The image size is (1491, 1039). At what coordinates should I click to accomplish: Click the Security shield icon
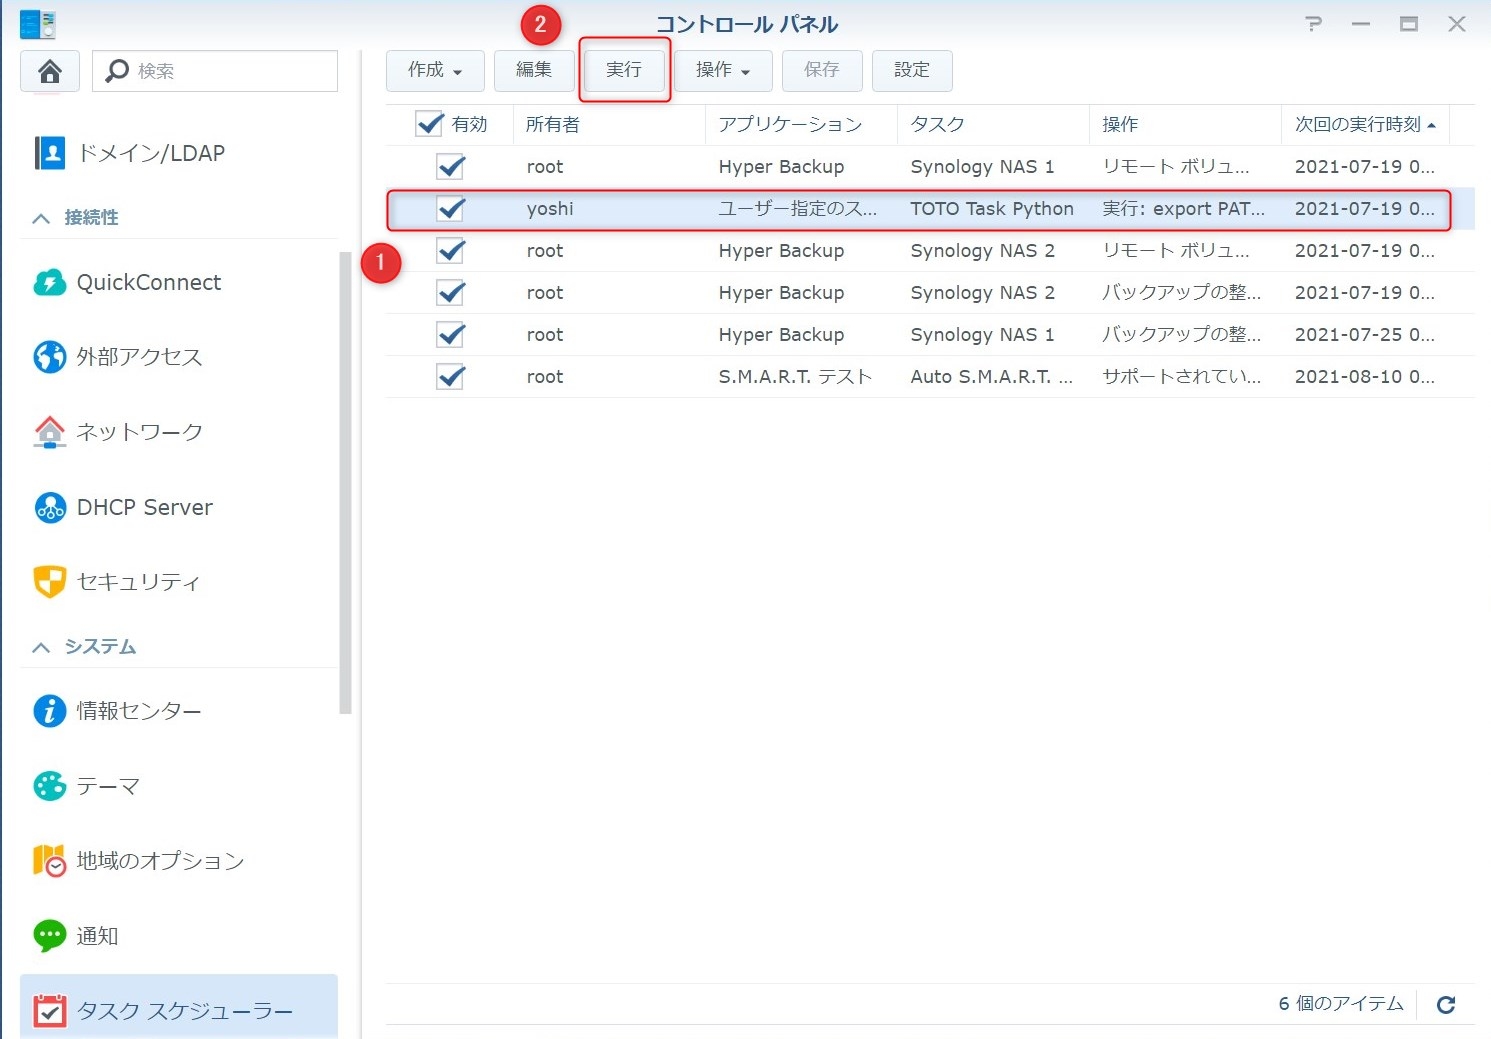pos(50,582)
